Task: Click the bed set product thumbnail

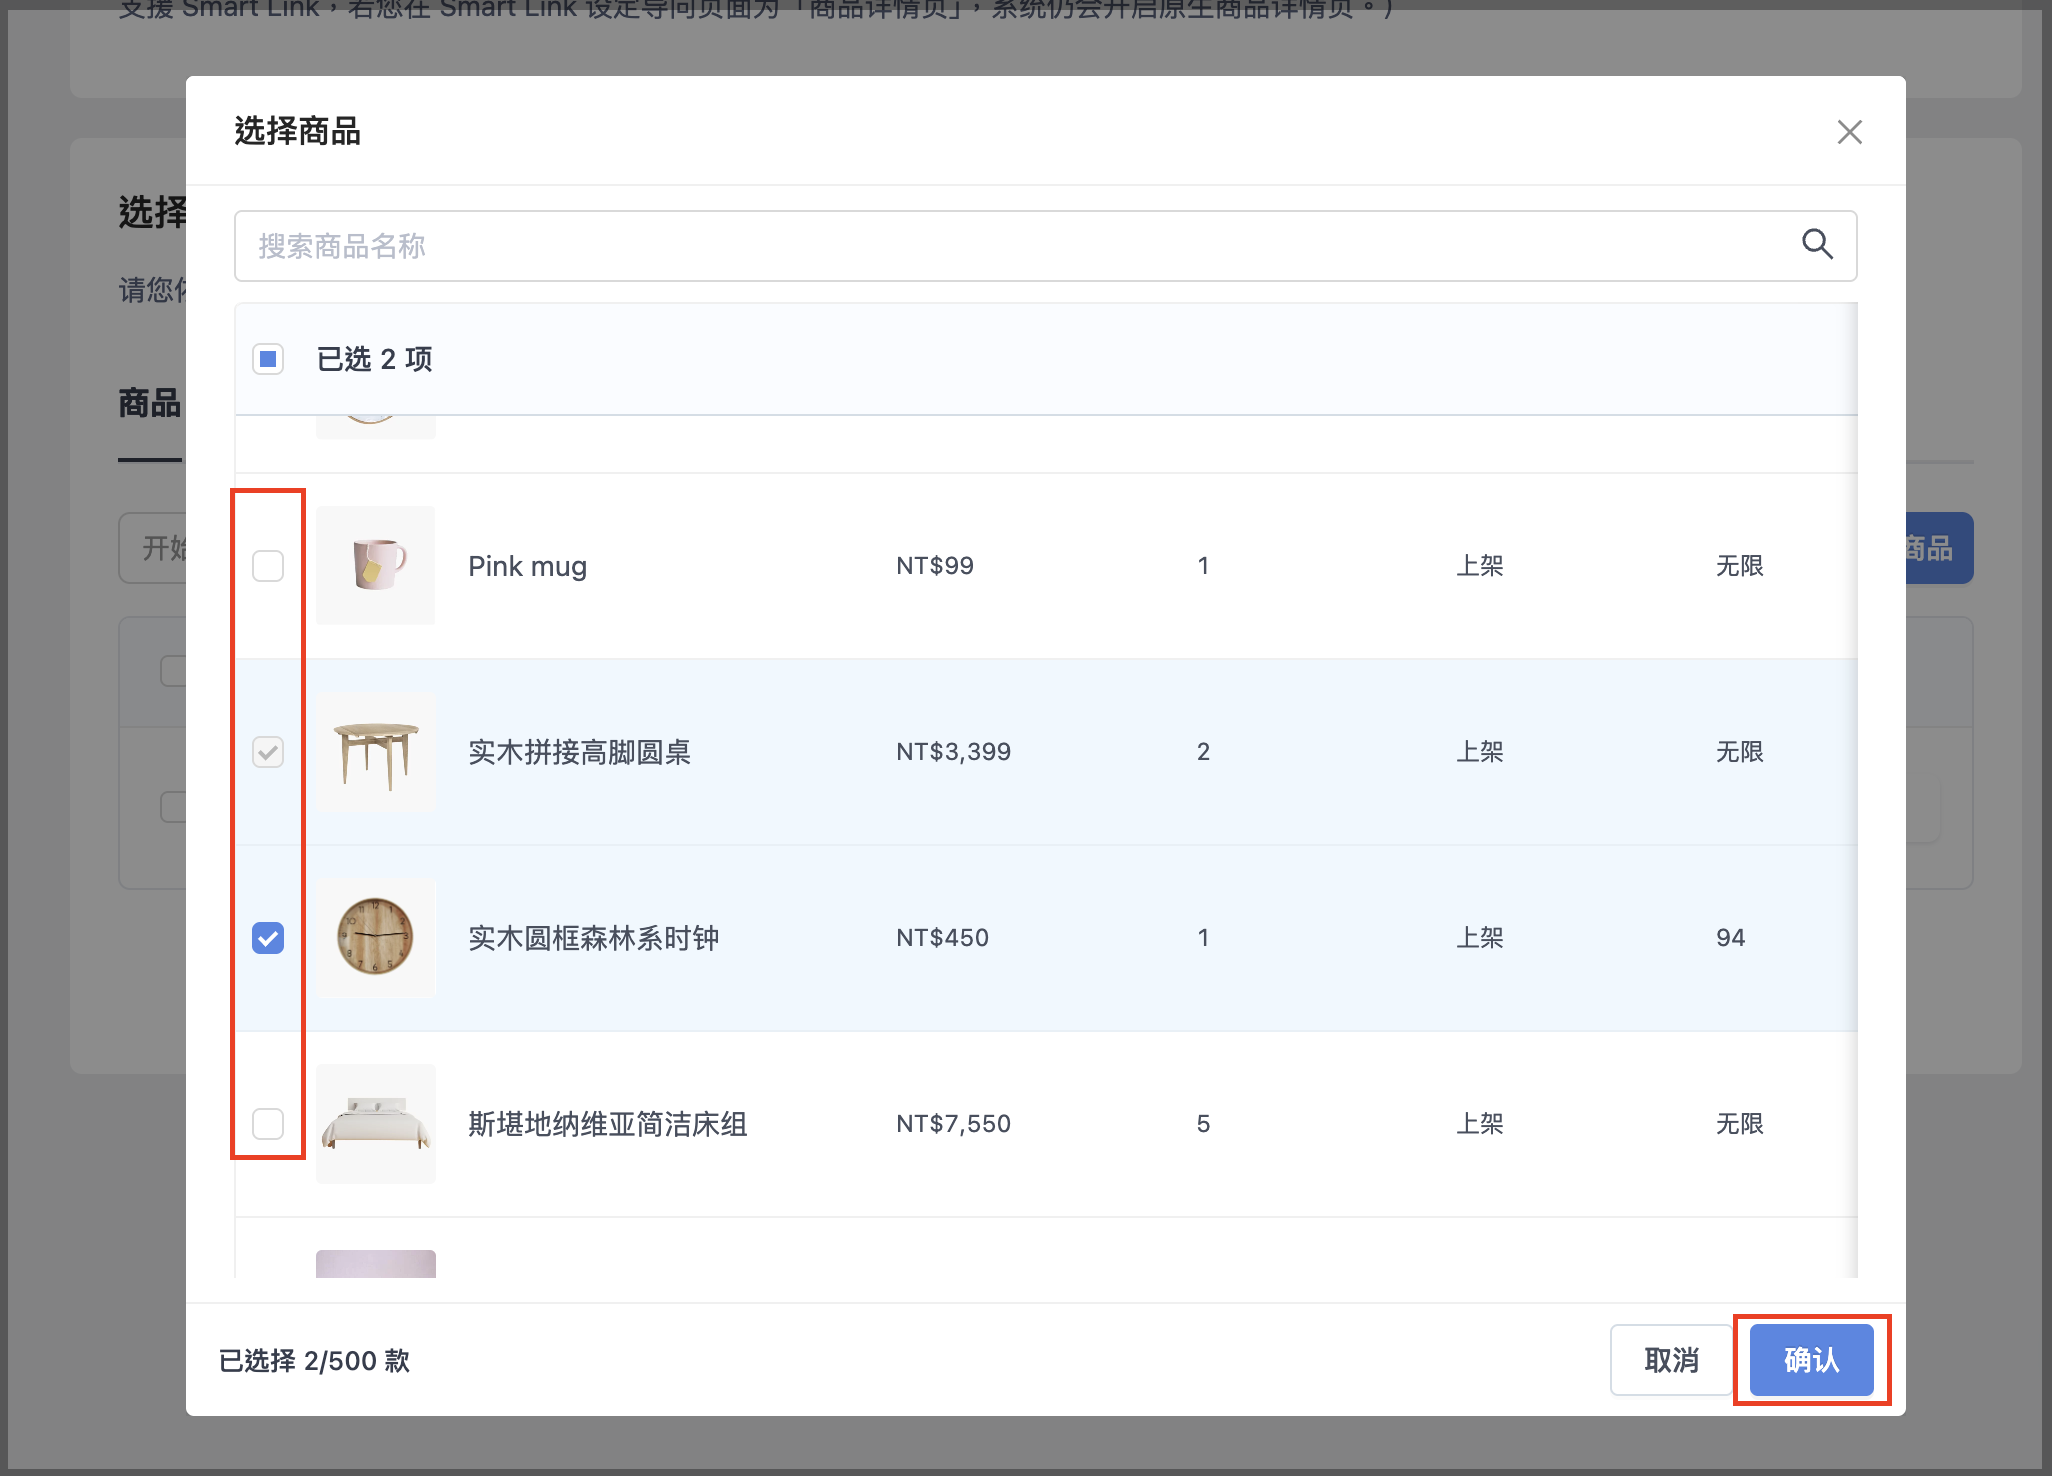Action: point(376,1124)
